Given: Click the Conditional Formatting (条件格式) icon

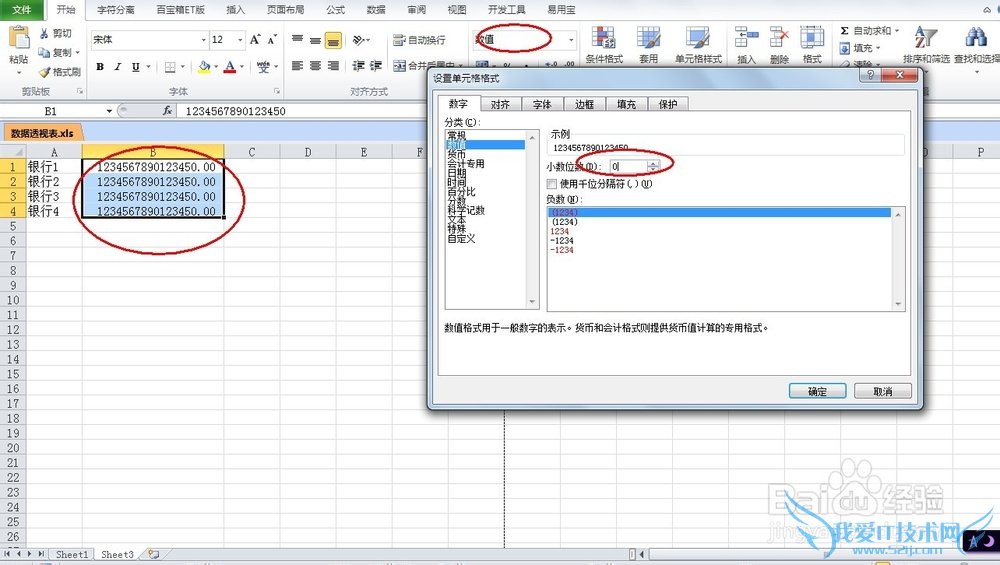Looking at the screenshot, I should pyautogui.click(x=604, y=40).
